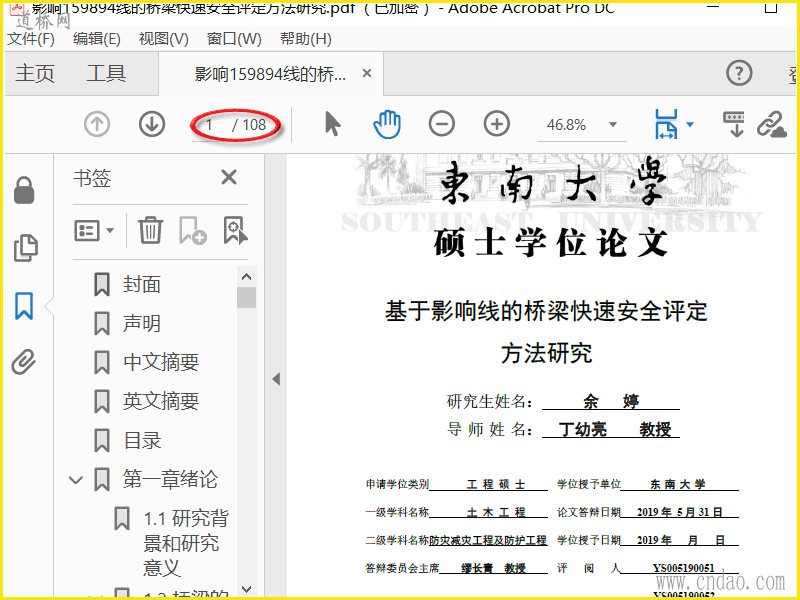Jump to 声明 bookmark
This screenshot has height=600, width=800.
click(x=141, y=323)
